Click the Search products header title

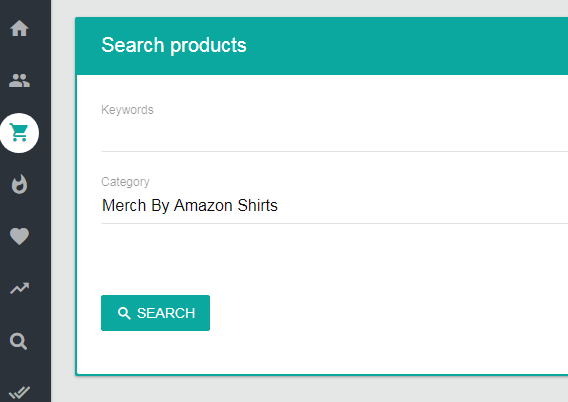click(174, 45)
